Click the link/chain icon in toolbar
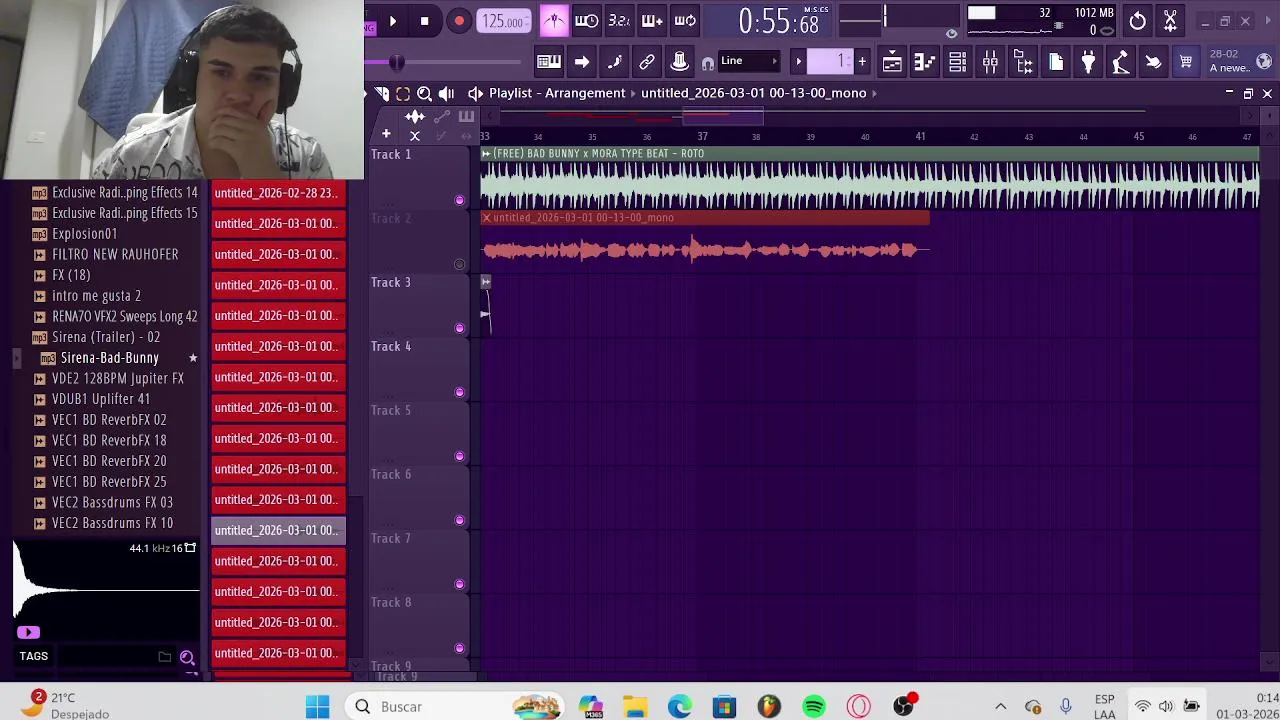The width and height of the screenshot is (1280, 720). pyautogui.click(x=647, y=62)
